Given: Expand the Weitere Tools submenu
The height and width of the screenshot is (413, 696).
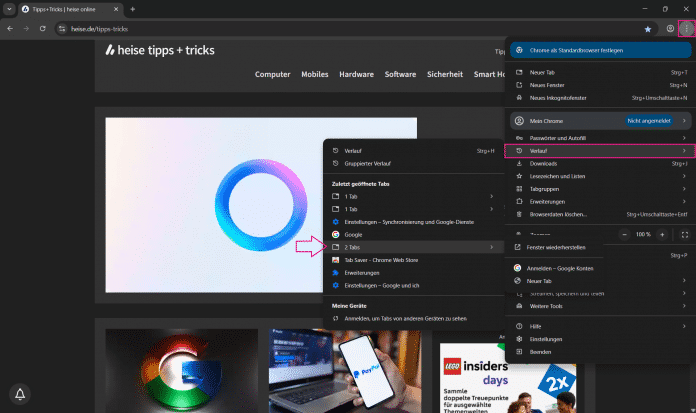Looking at the screenshot, I should coord(599,306).
